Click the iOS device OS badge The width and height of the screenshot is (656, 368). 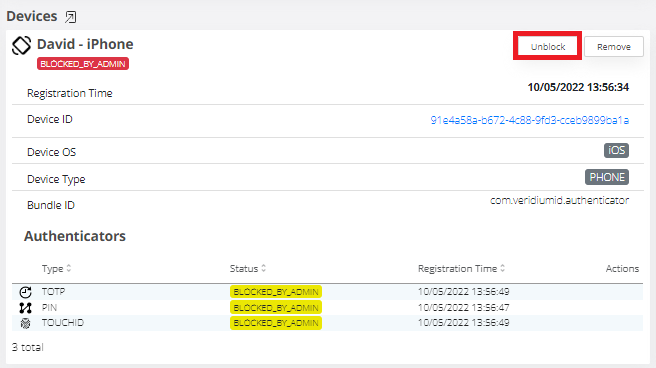(616, 151)
